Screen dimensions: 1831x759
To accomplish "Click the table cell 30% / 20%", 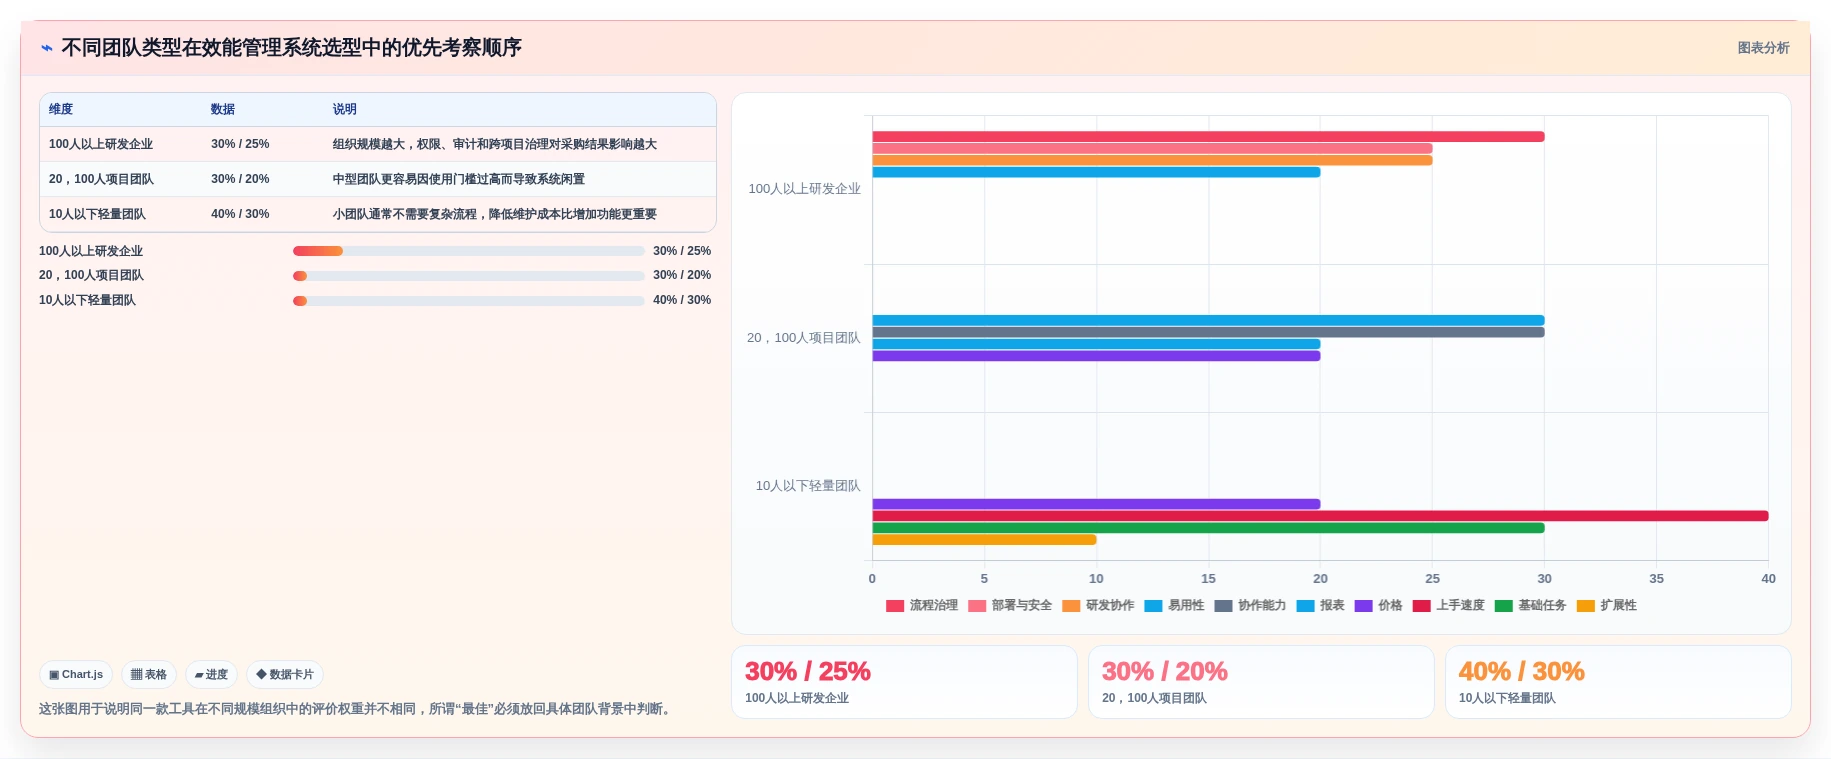I will pyautogui.click(x=240, y=179).
